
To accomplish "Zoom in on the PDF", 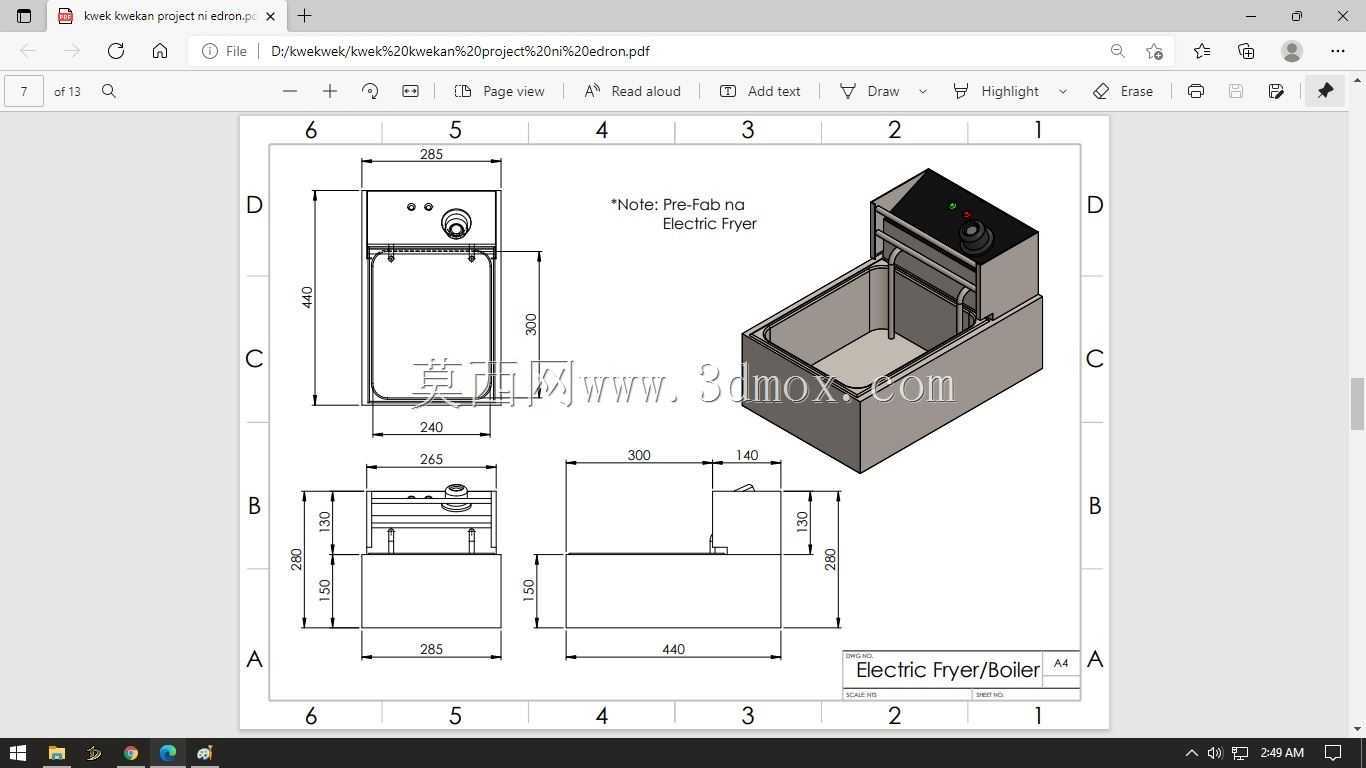I will click(x=330, y=91).
